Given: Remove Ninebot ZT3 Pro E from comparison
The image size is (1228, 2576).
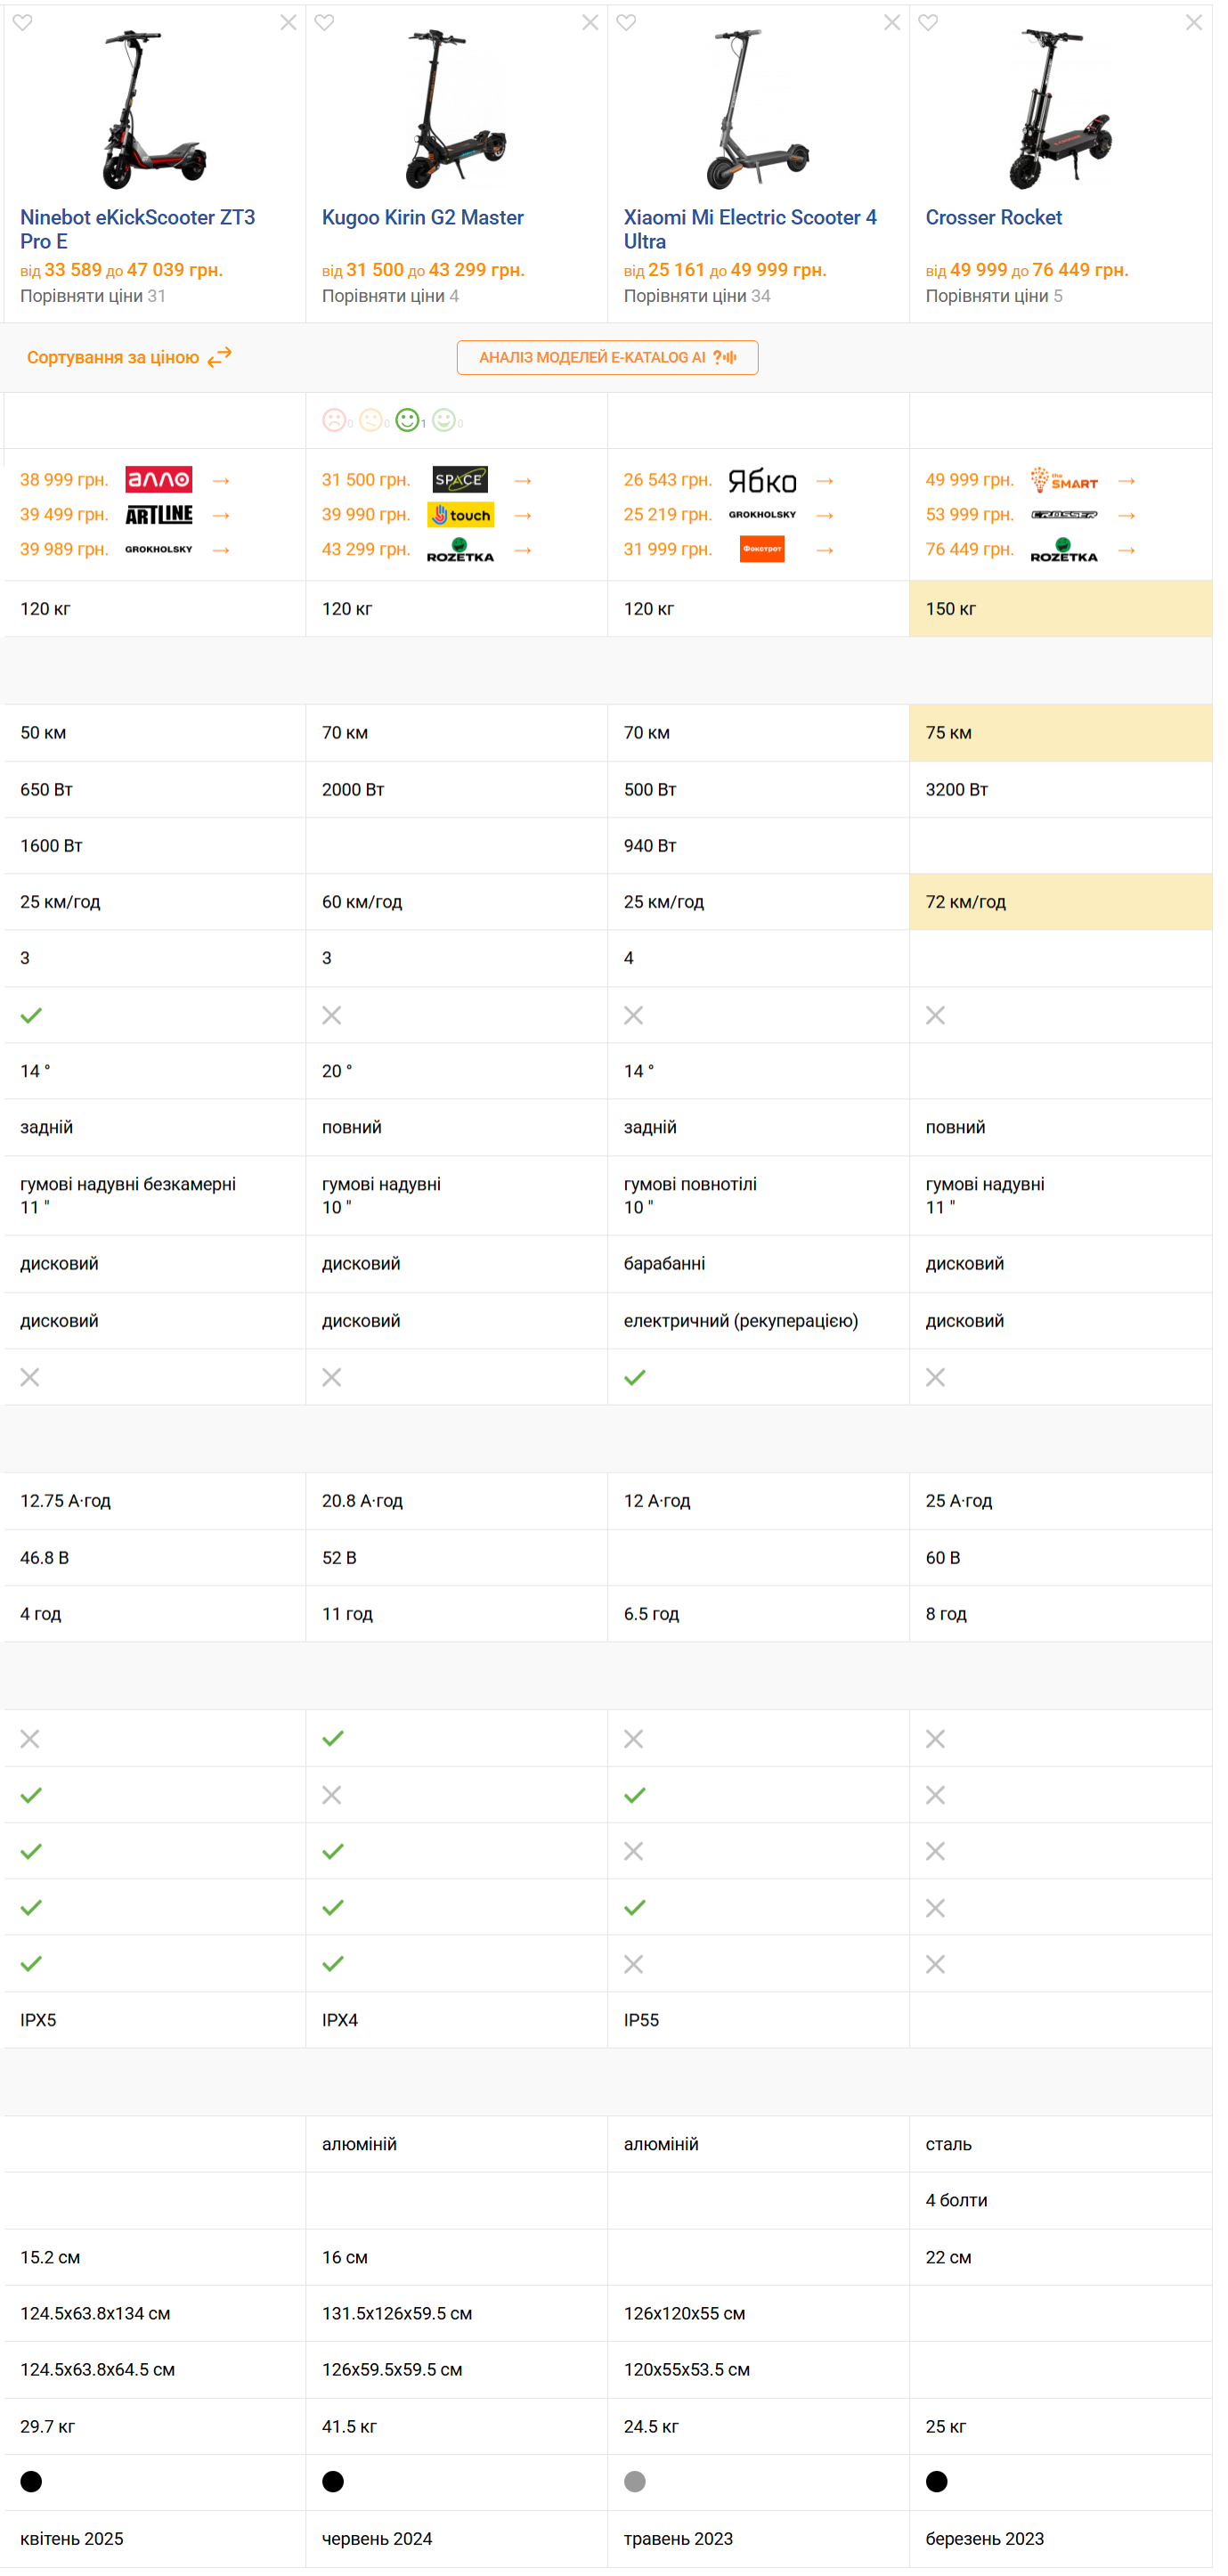Looking at the screenshot, I should click(288, 22).
